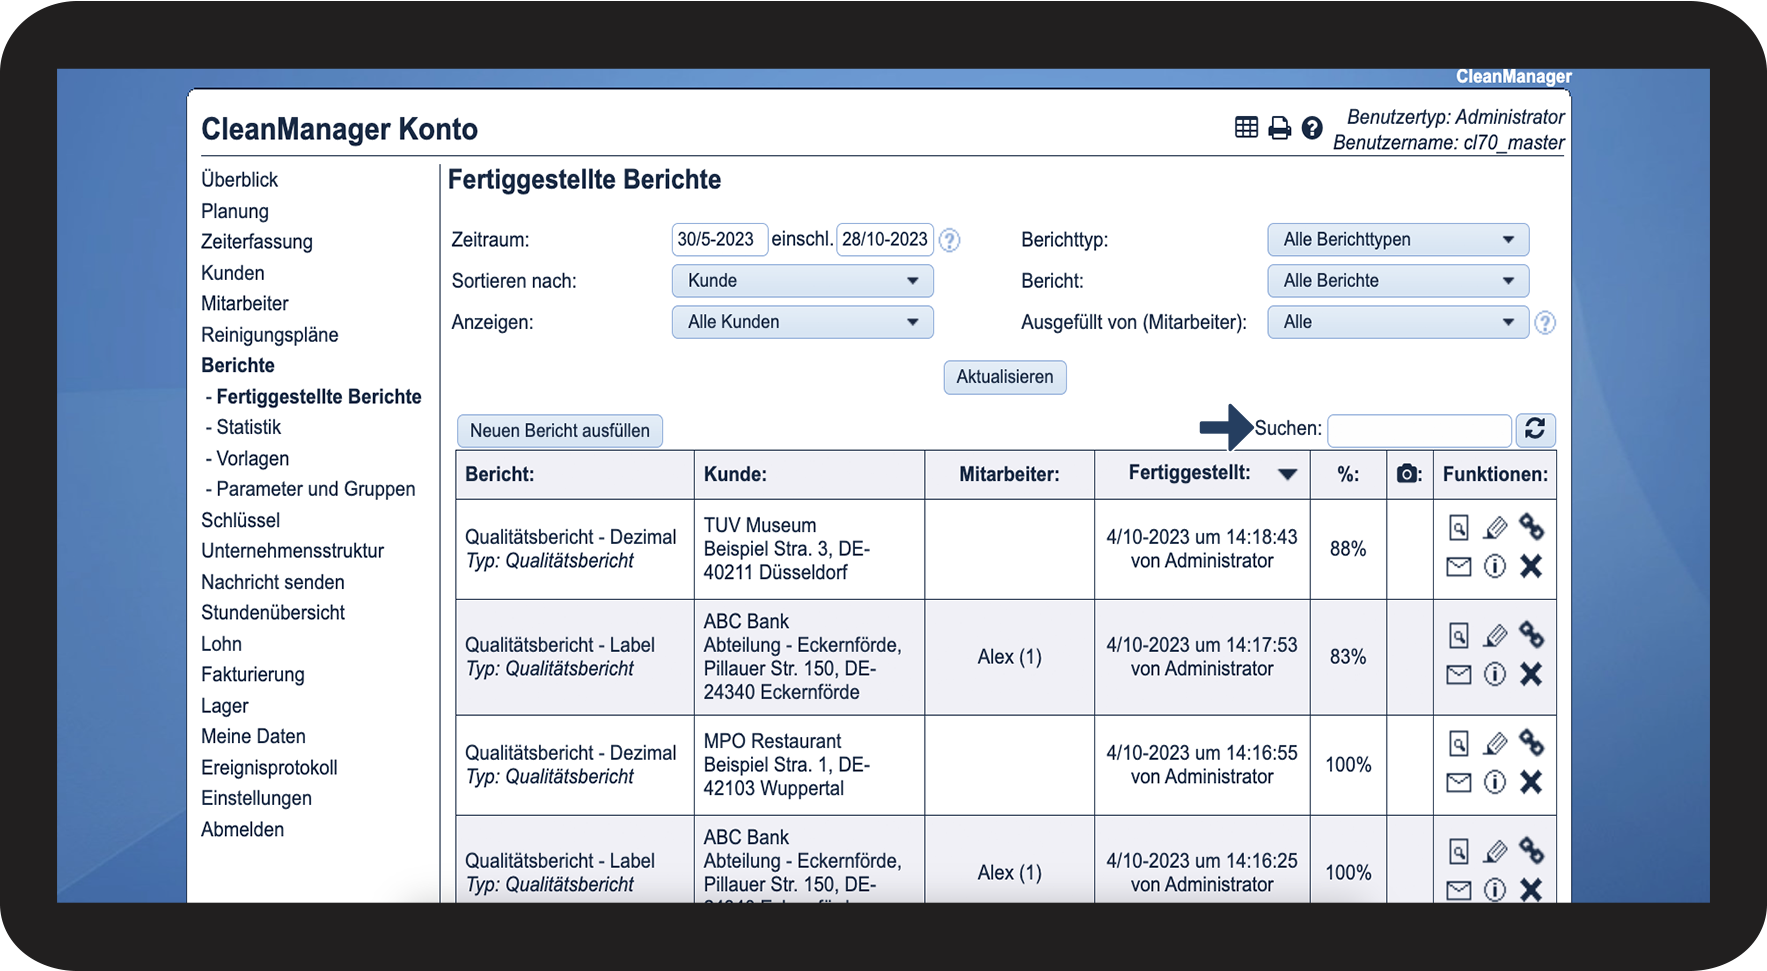Viewport: 1767px width, 971px height.
Task: Show info for MPO Restaurant report
Action: [x=1495, y=783]
